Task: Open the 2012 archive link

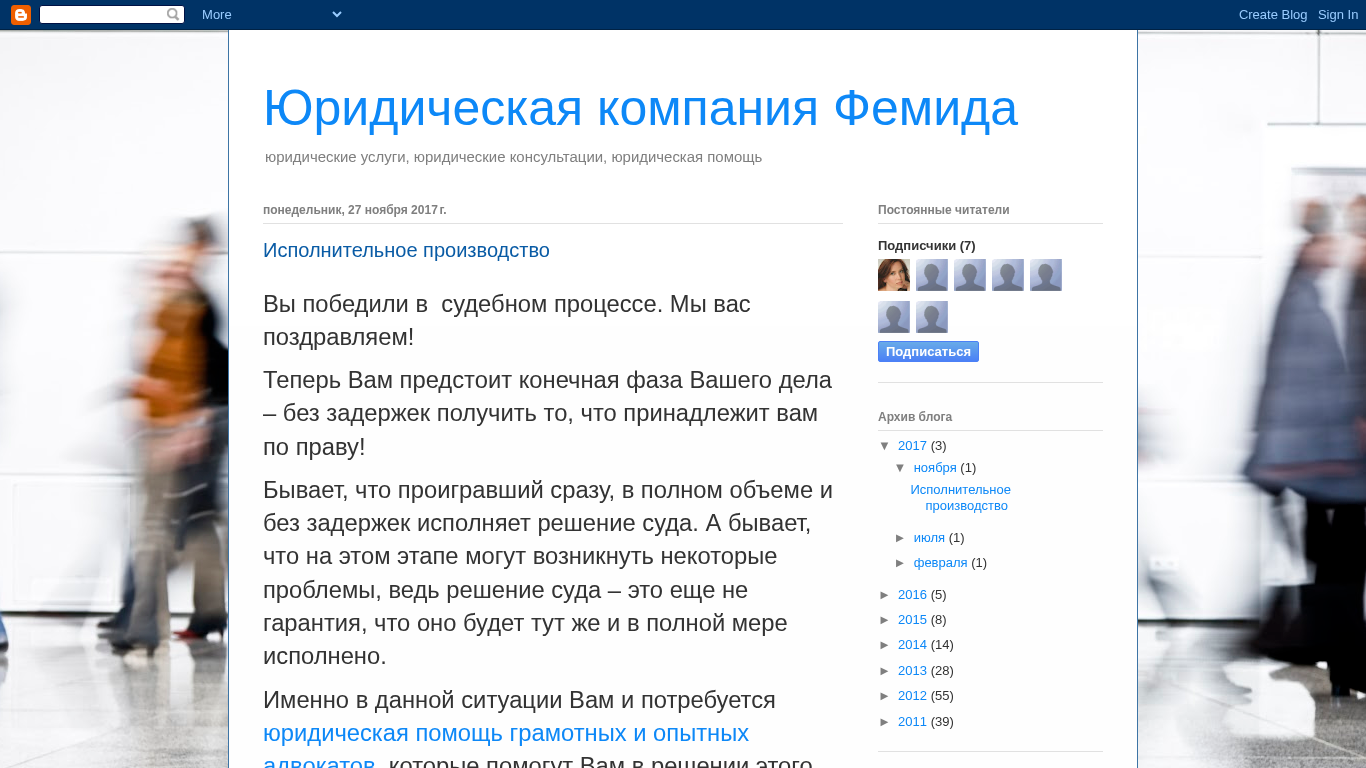Action: coord(912,696)
